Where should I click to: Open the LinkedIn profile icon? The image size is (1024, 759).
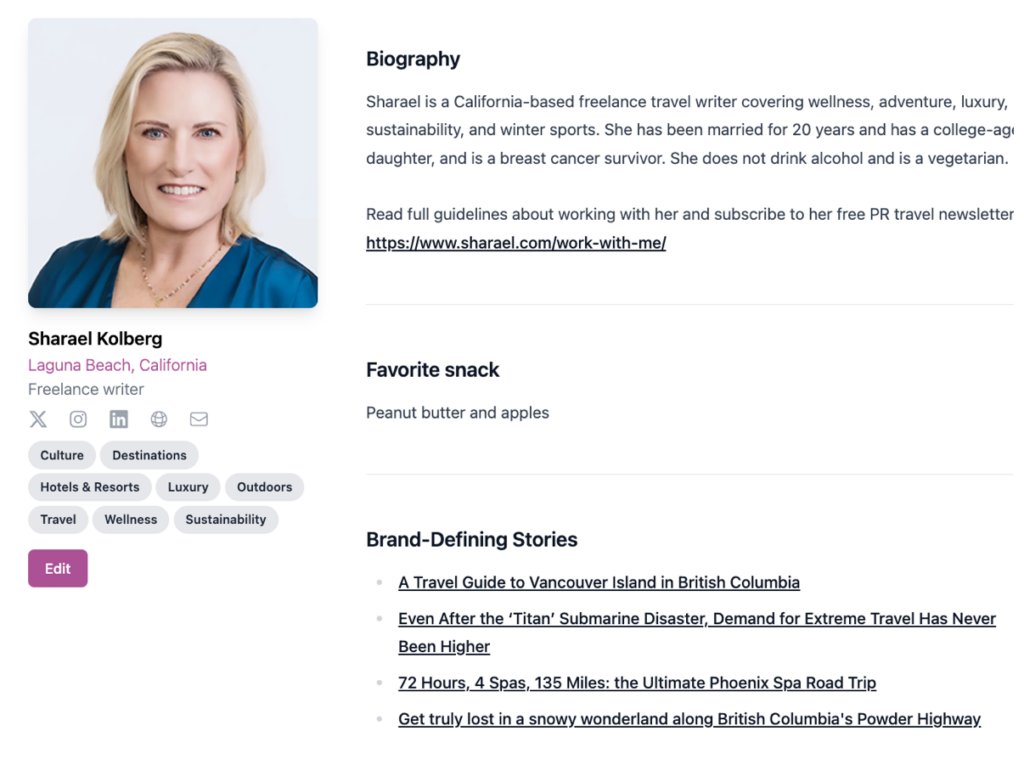119,419
